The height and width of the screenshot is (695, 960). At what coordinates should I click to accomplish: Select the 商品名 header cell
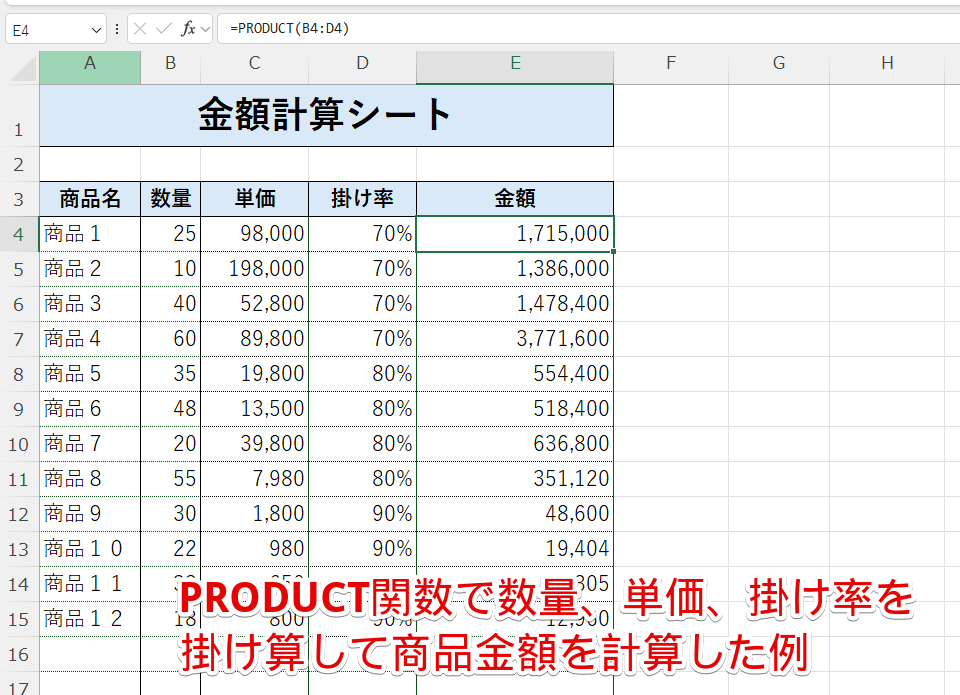coord(89,198)
